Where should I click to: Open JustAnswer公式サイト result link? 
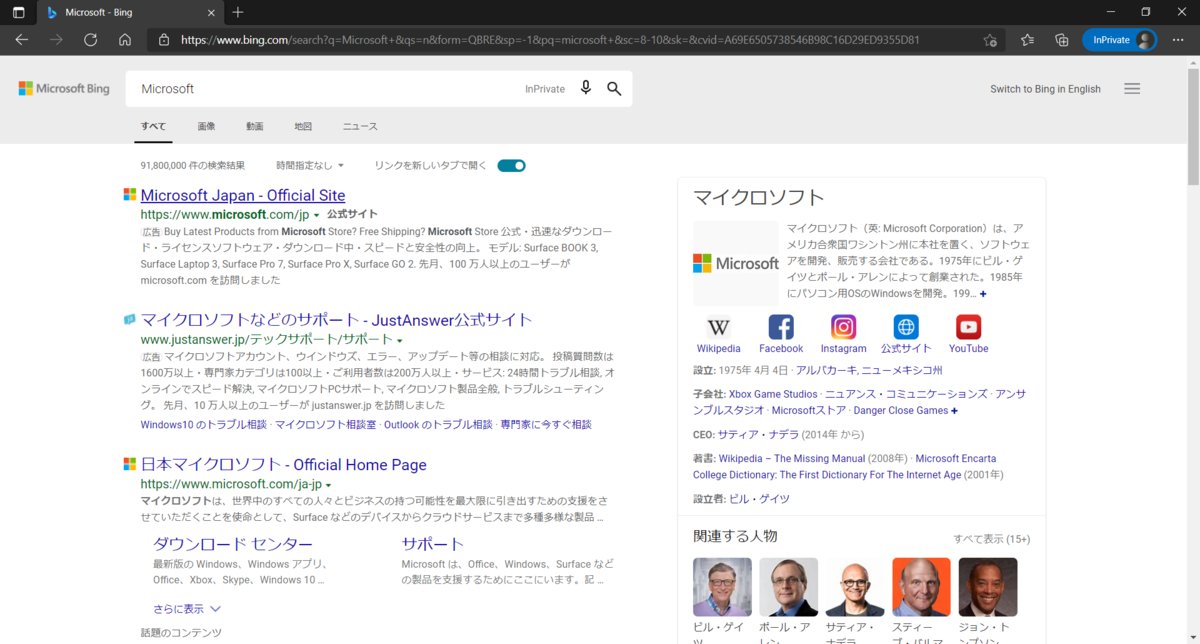click(x=336, y=320)
